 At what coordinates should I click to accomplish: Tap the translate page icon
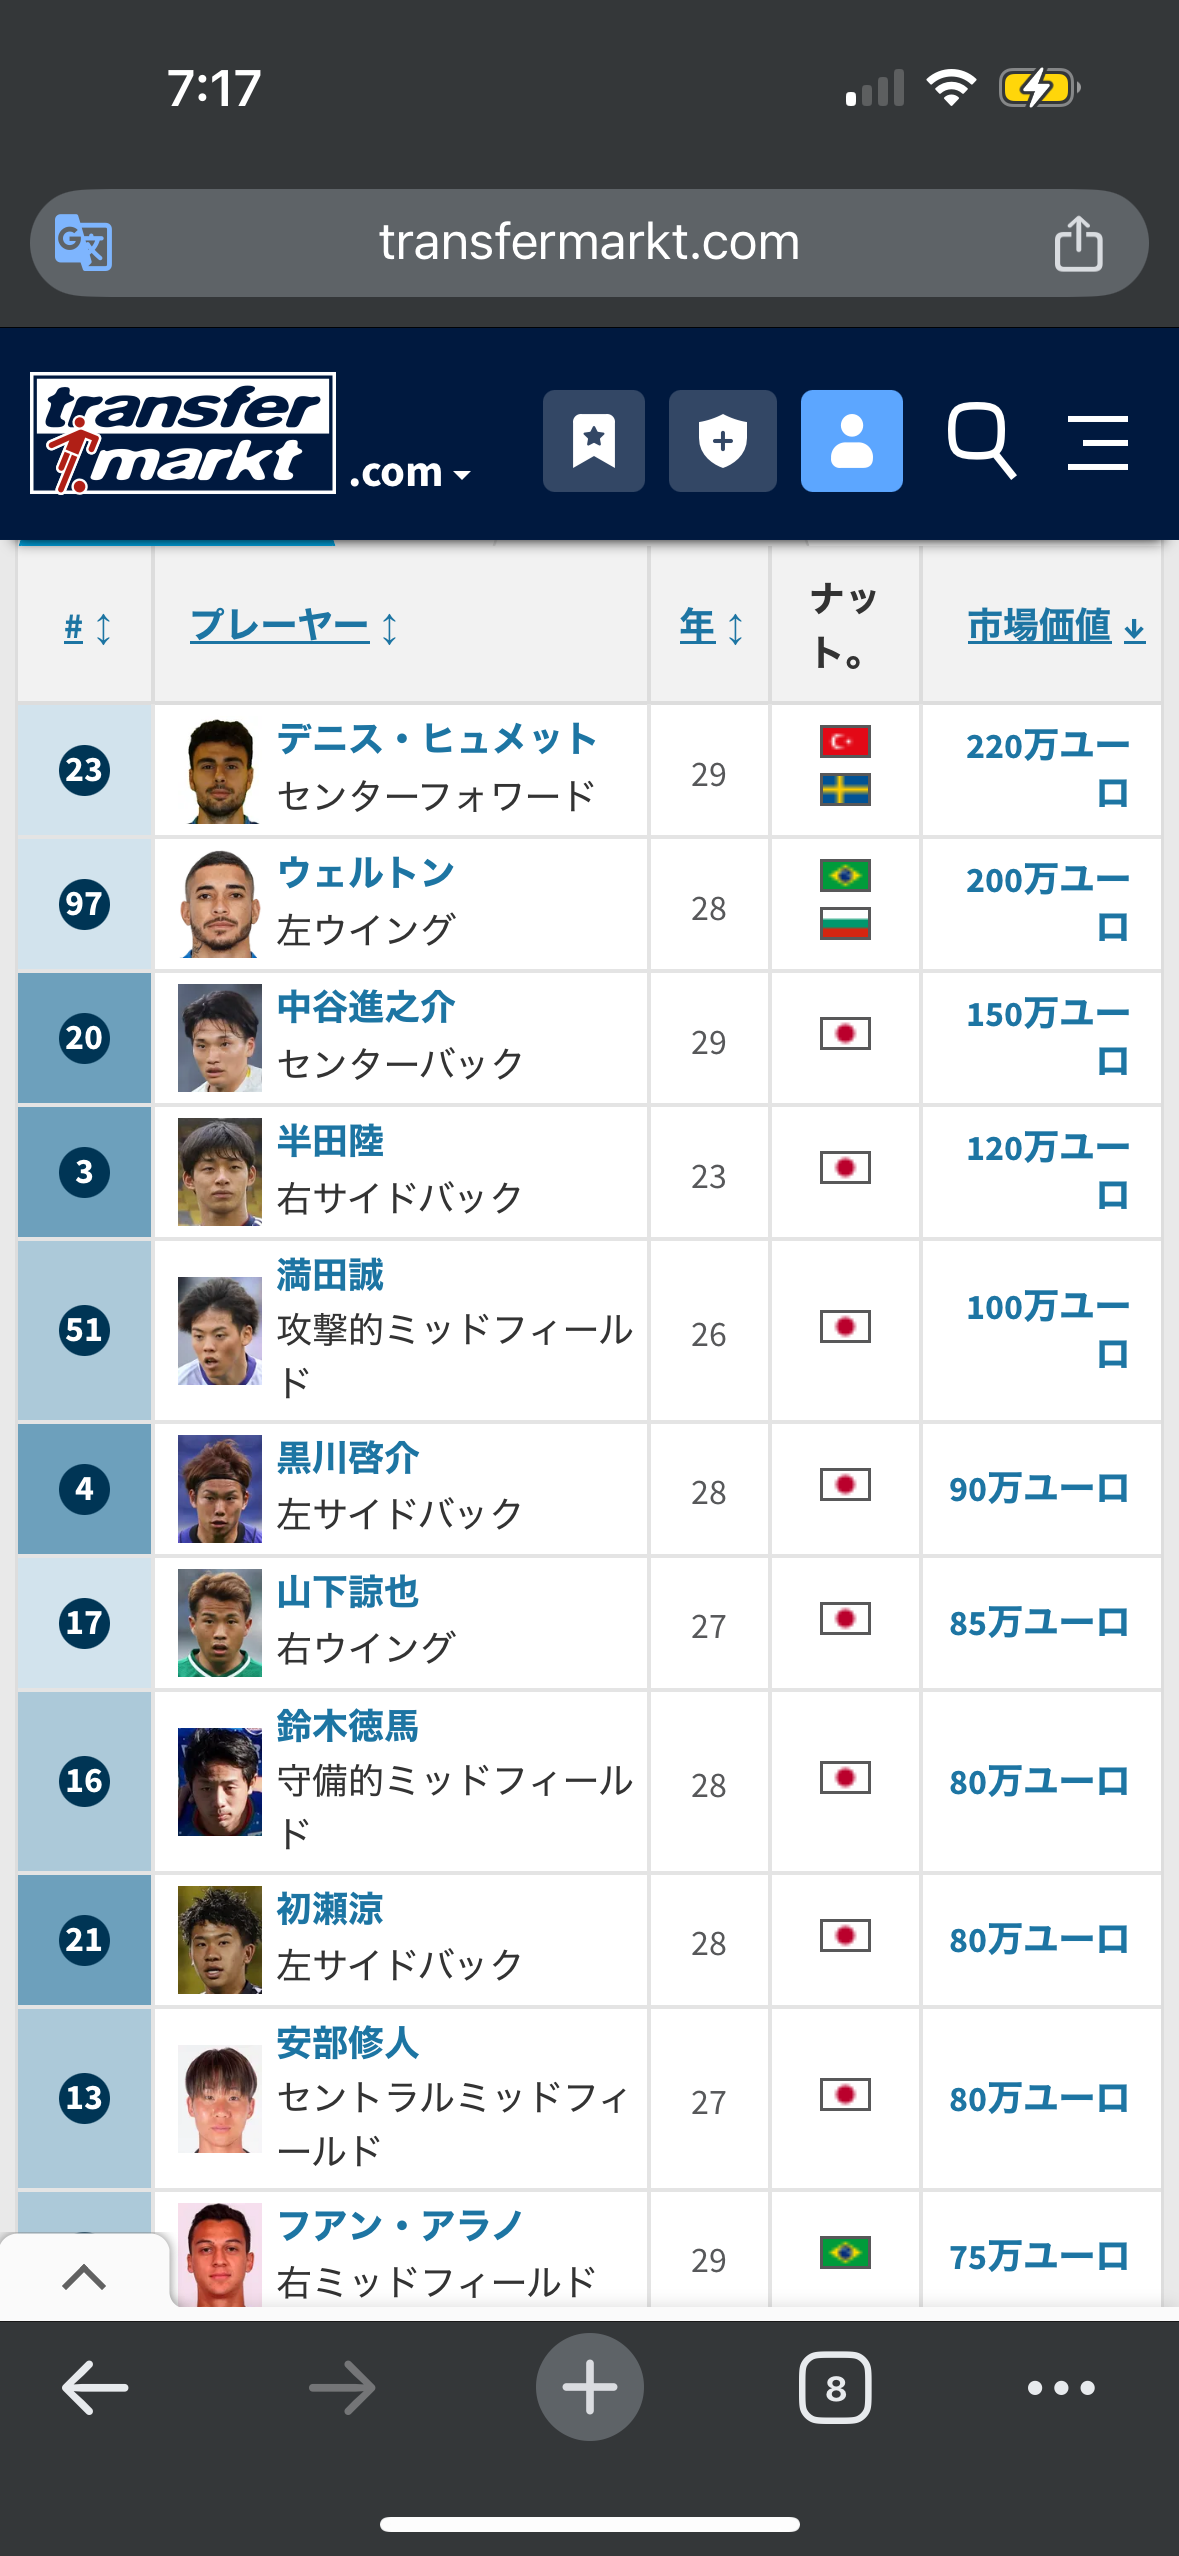pyautogui.click(x=83, y=243)
